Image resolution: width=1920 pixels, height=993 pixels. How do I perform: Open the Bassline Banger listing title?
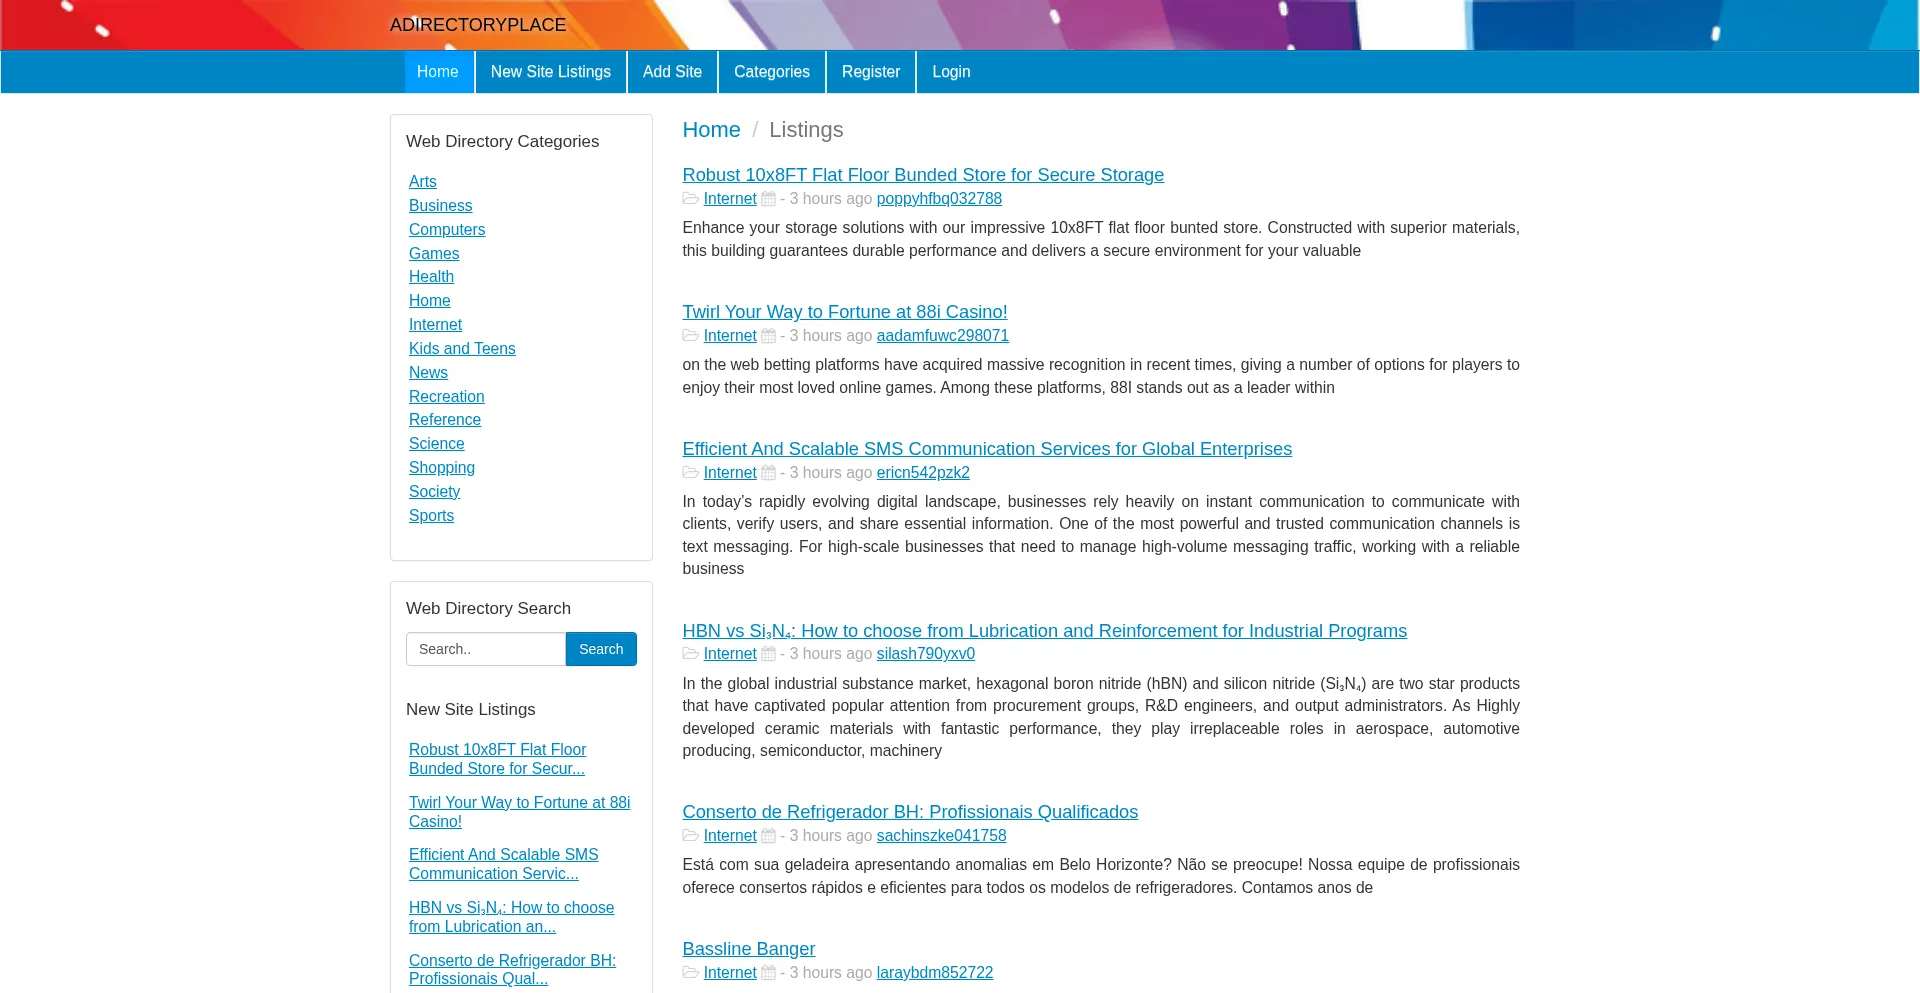pos(749,949)
